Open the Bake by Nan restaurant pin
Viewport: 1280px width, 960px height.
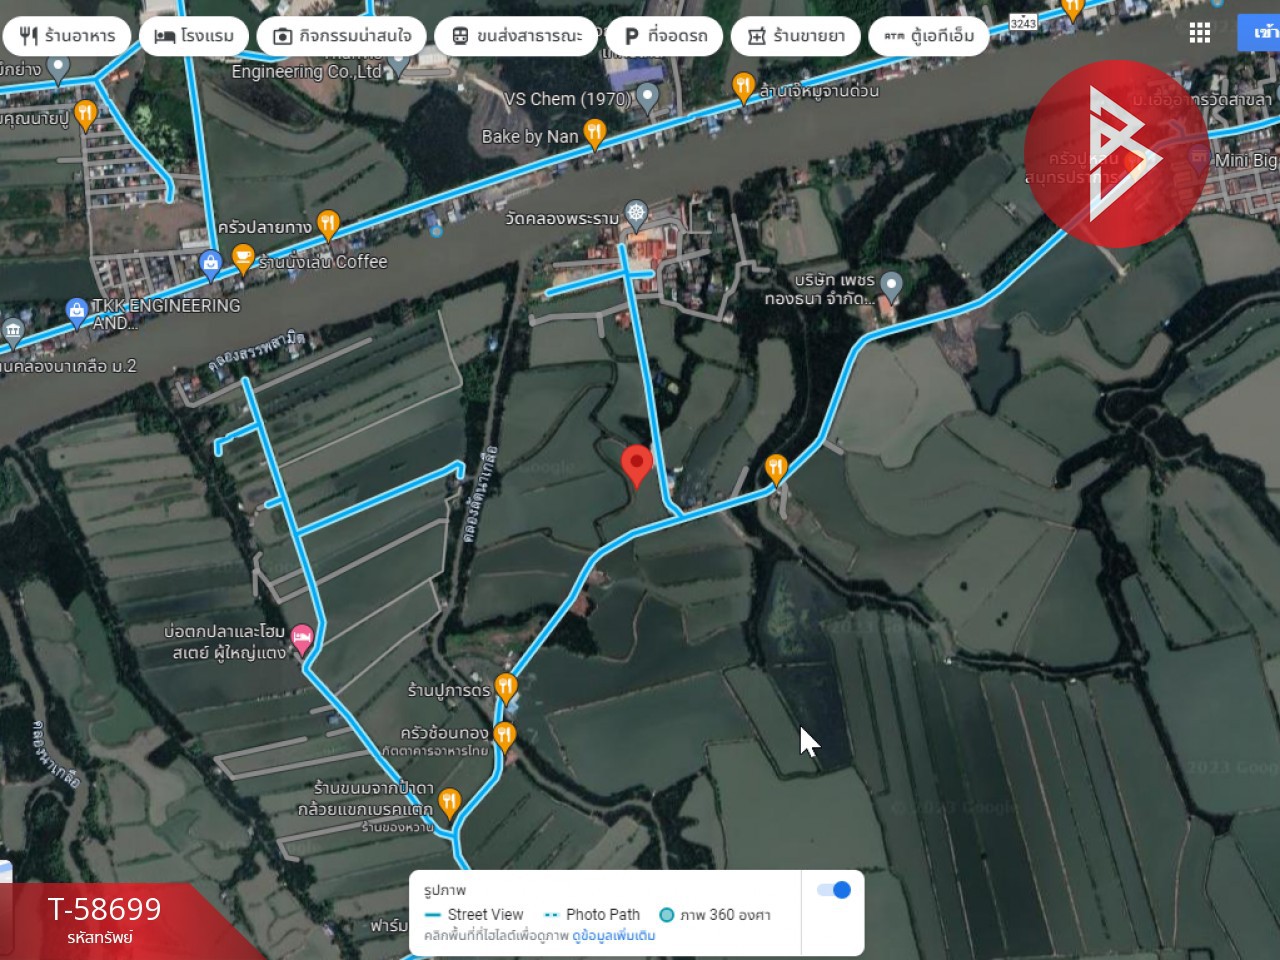pyautogui.click(x=595, y=134)
